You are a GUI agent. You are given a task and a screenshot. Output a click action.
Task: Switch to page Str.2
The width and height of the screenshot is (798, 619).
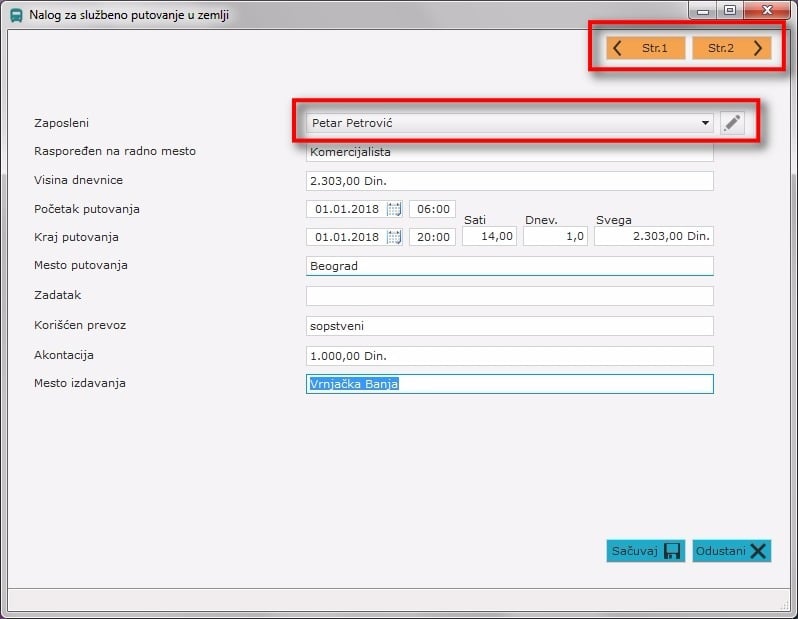click(731, 48)
